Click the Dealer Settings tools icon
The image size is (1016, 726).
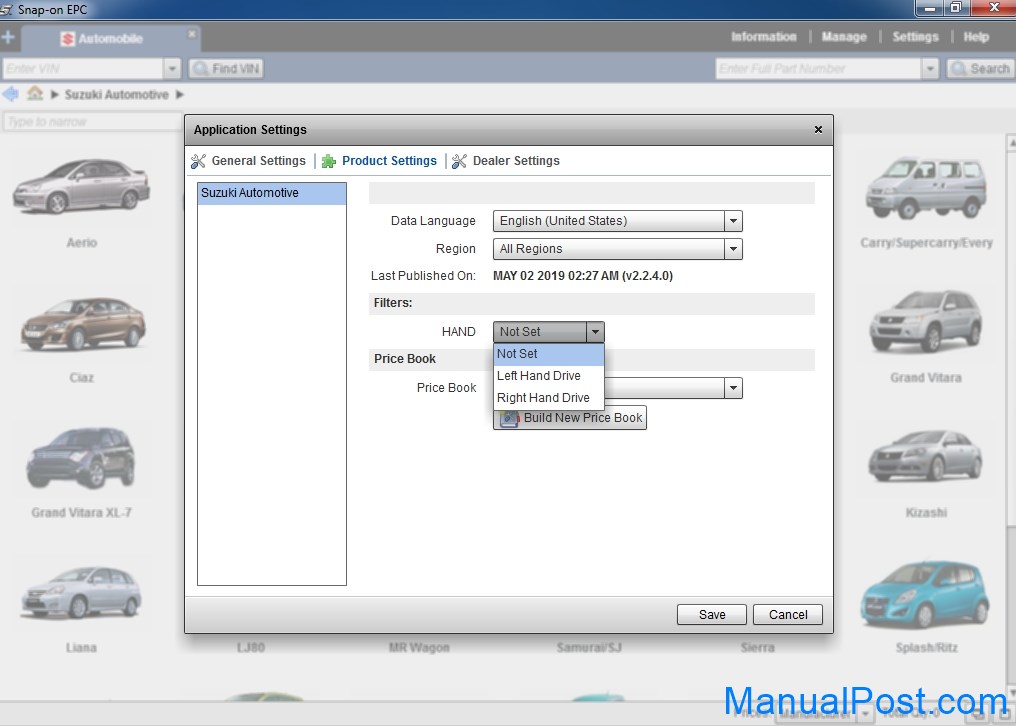[459, 161]
